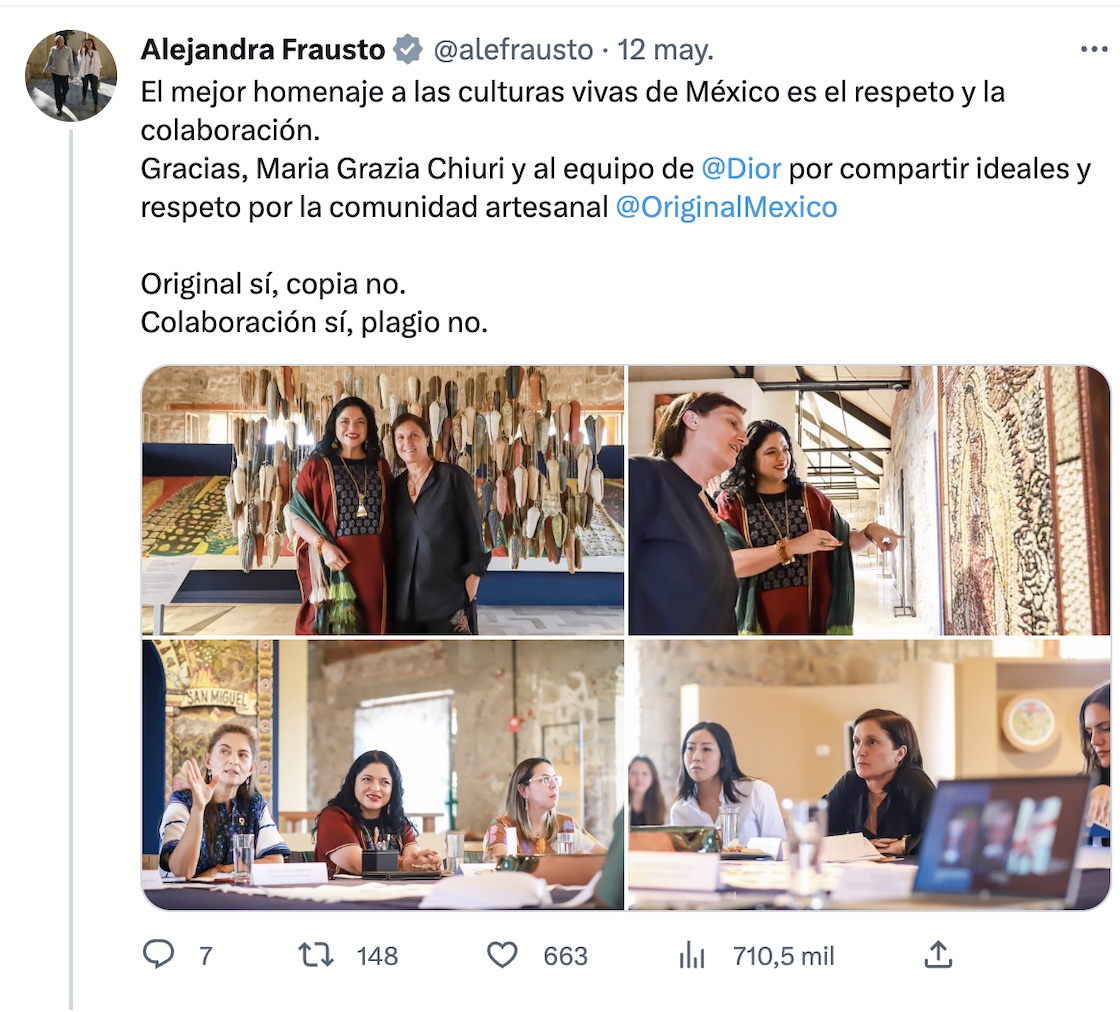Open the @Dior mention link

[x=741, y=168]
